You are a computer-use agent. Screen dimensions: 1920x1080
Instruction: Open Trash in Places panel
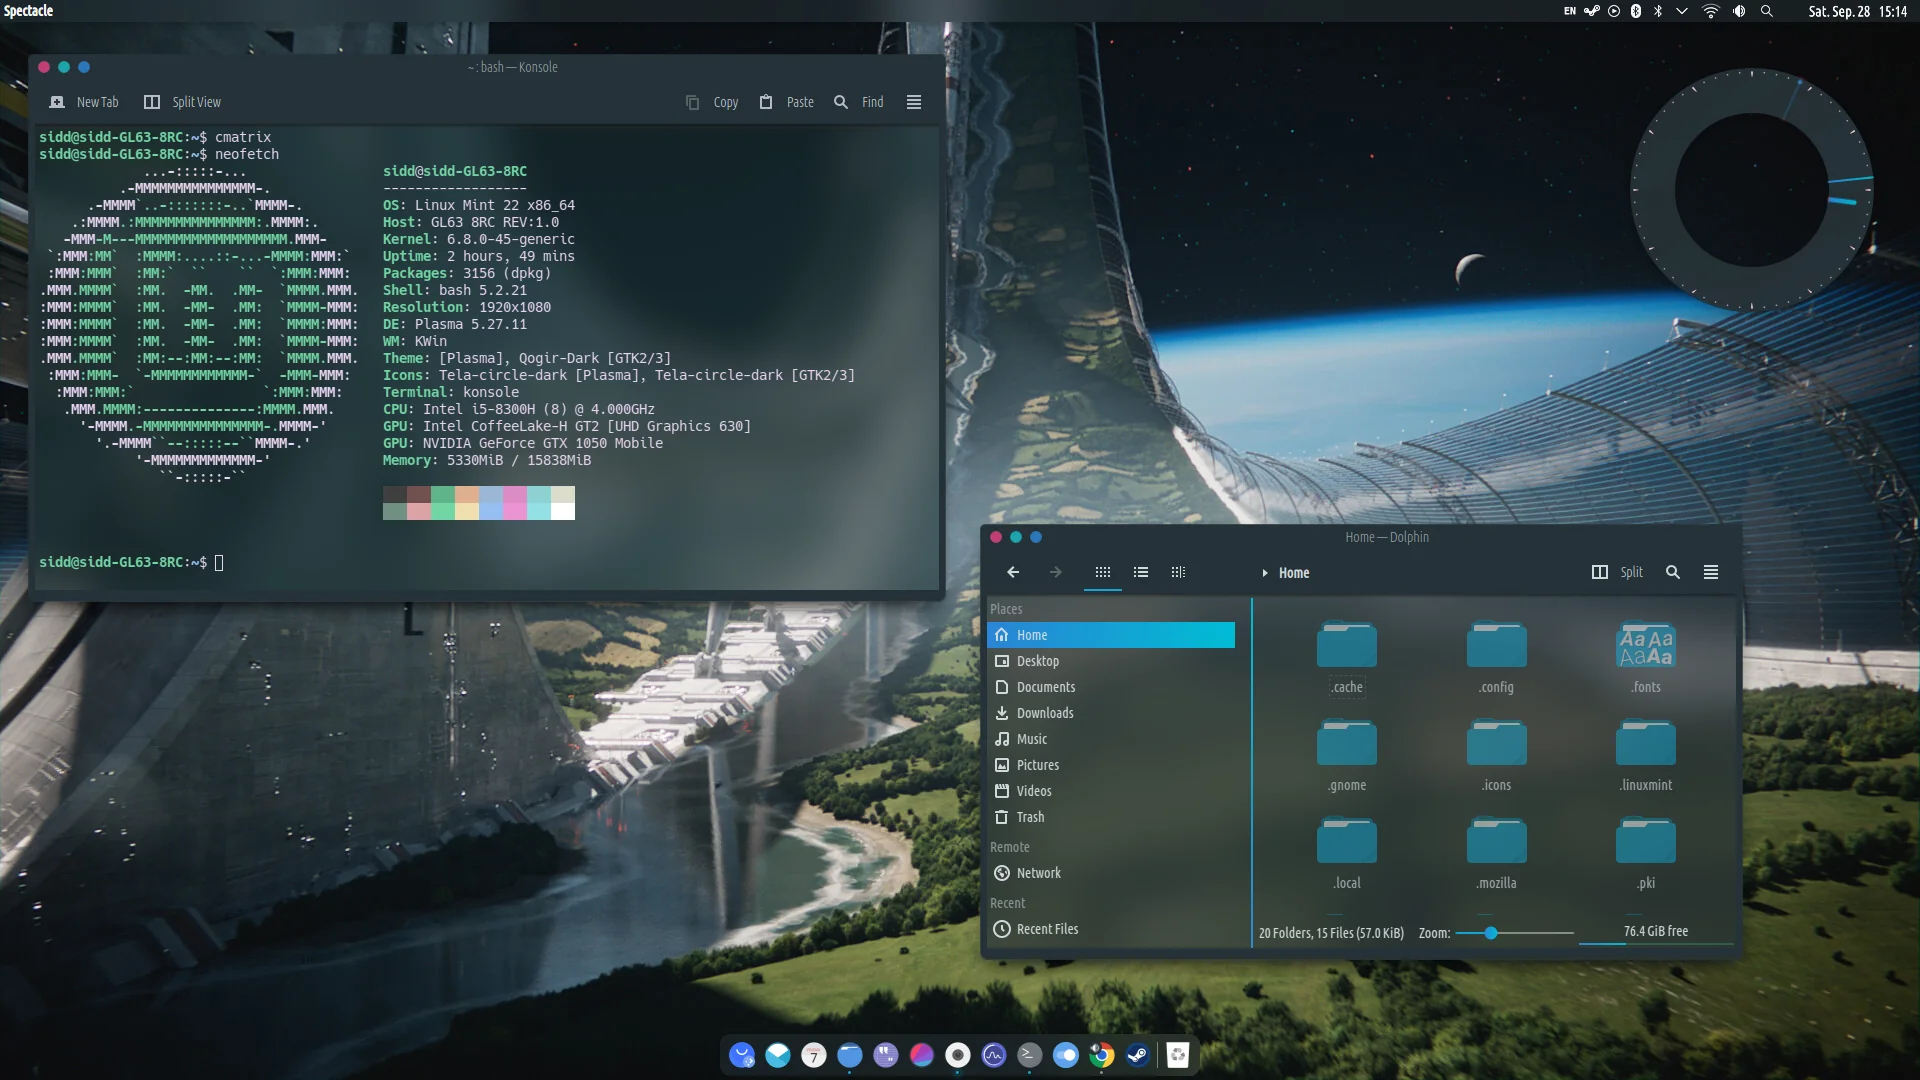point(1111,817)
